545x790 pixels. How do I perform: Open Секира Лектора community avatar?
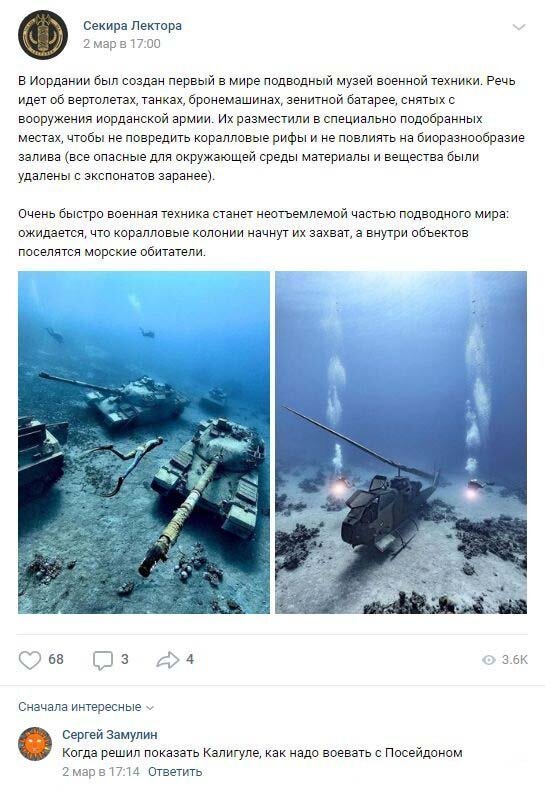(43, 35)
